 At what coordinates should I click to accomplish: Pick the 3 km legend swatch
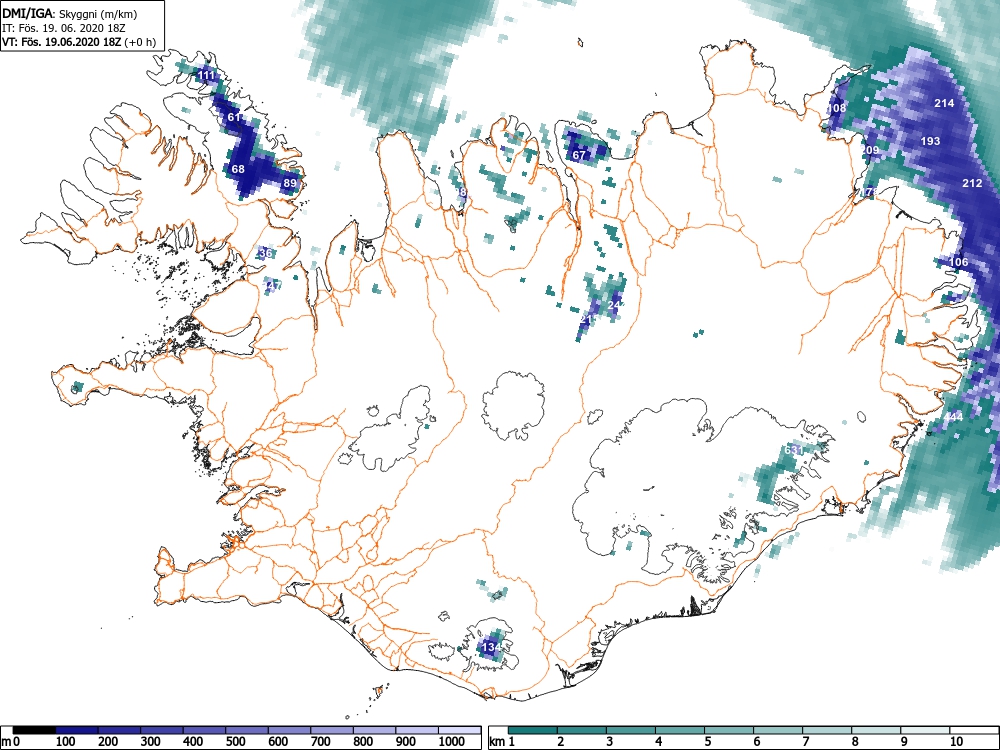(631, 730)
